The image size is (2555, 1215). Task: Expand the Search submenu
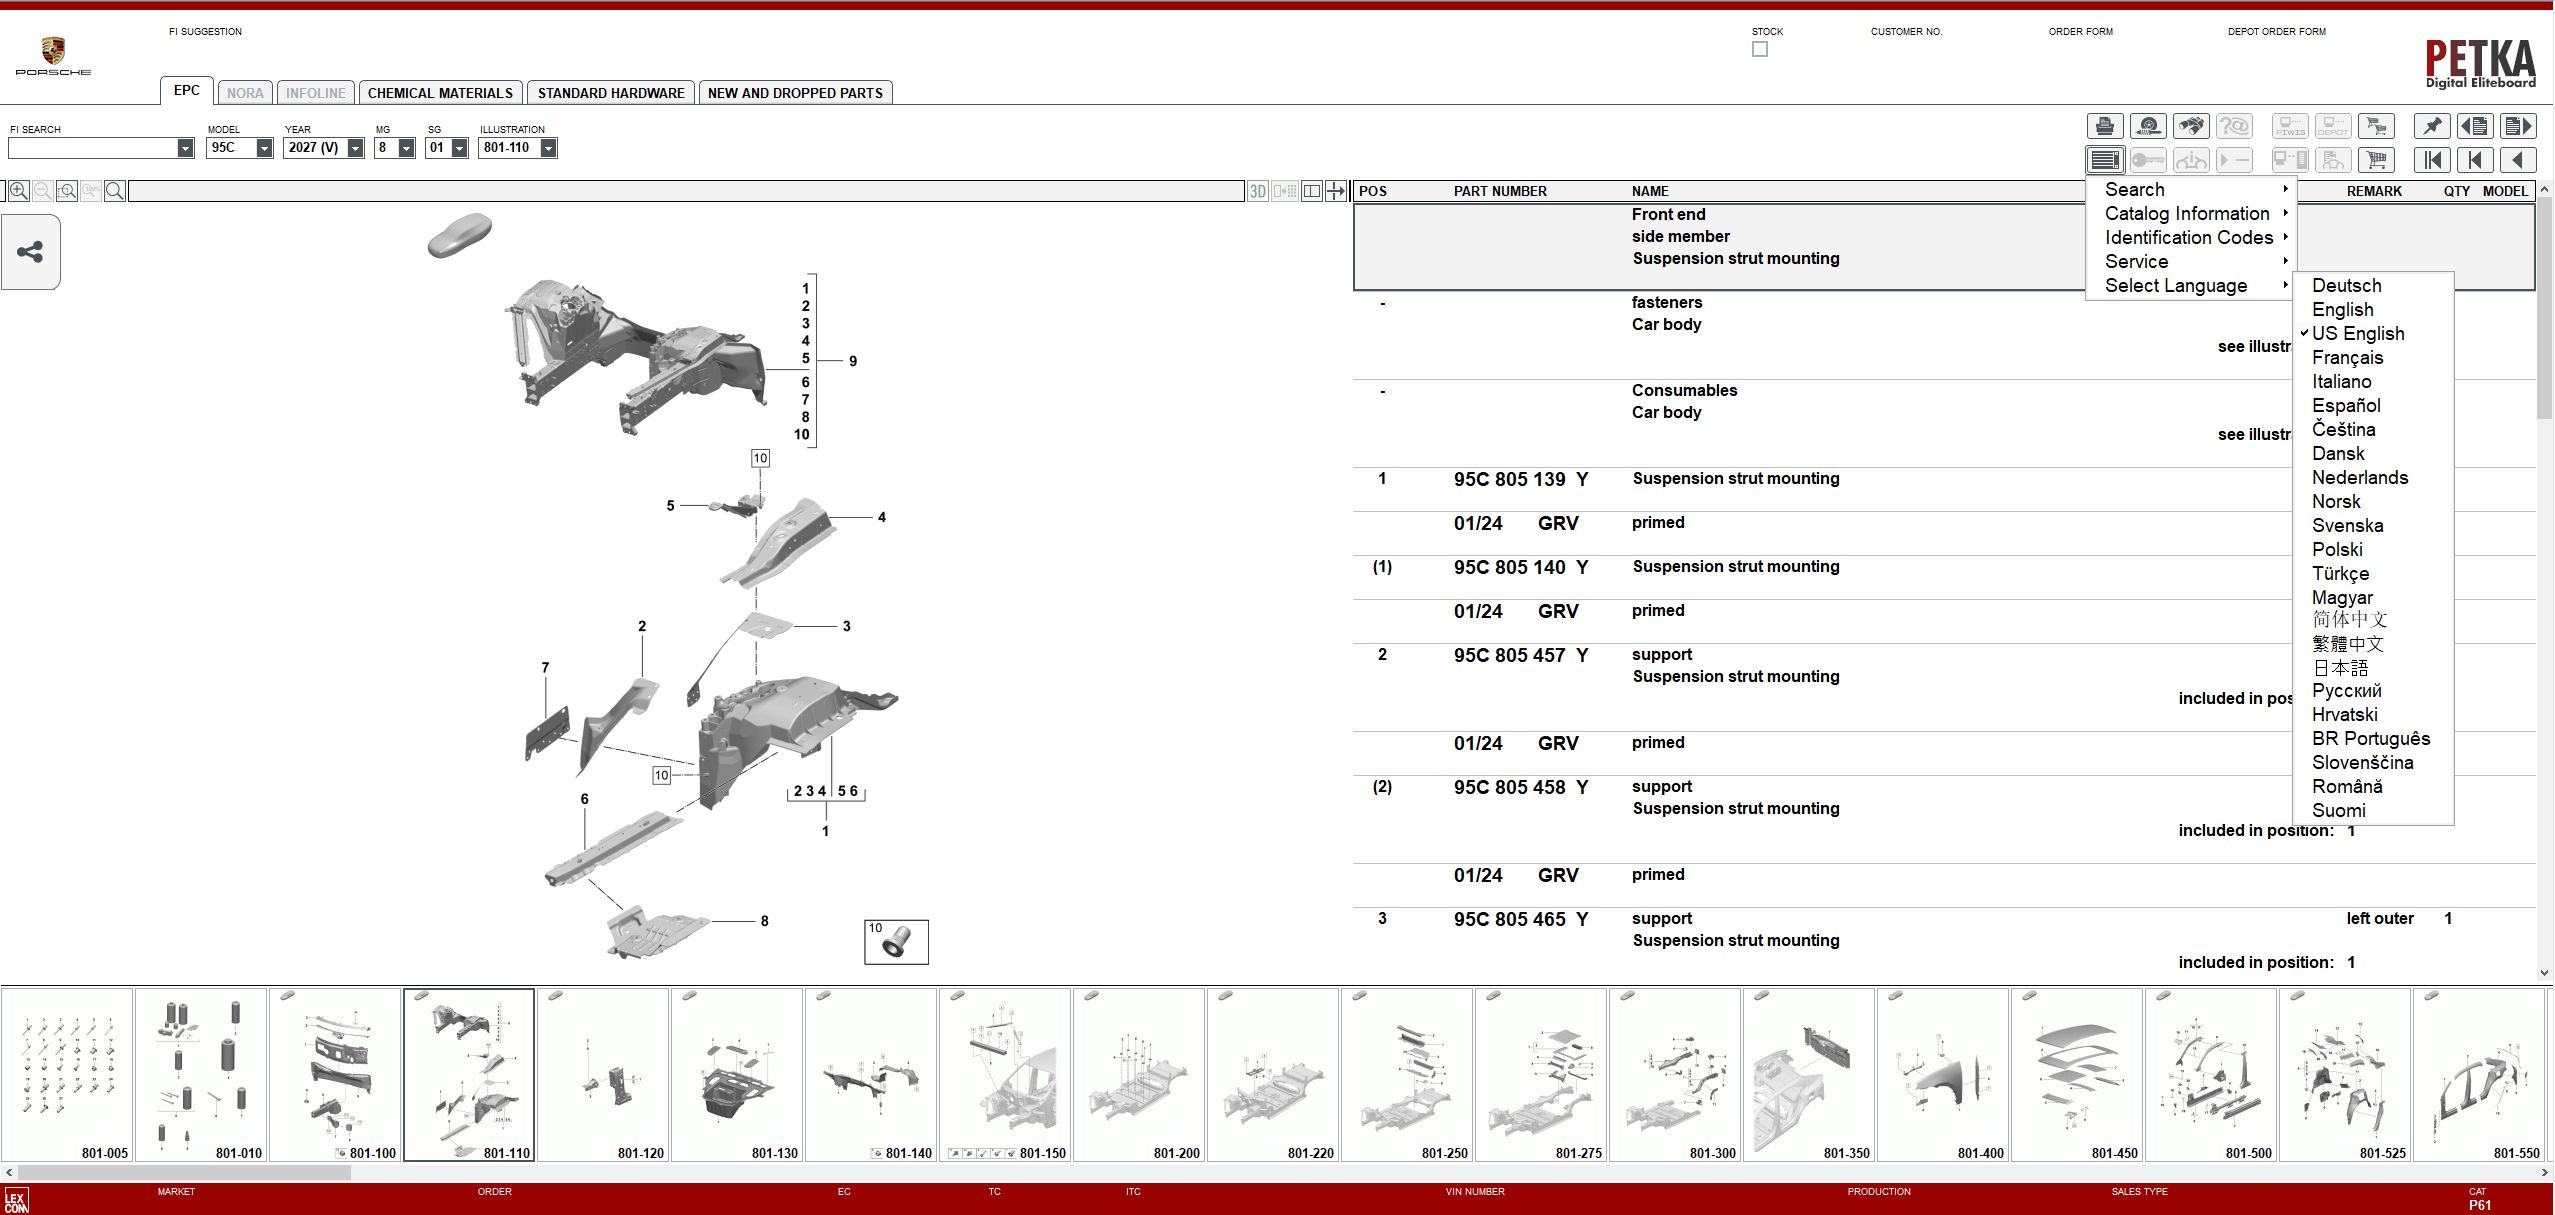point(2189,189)
